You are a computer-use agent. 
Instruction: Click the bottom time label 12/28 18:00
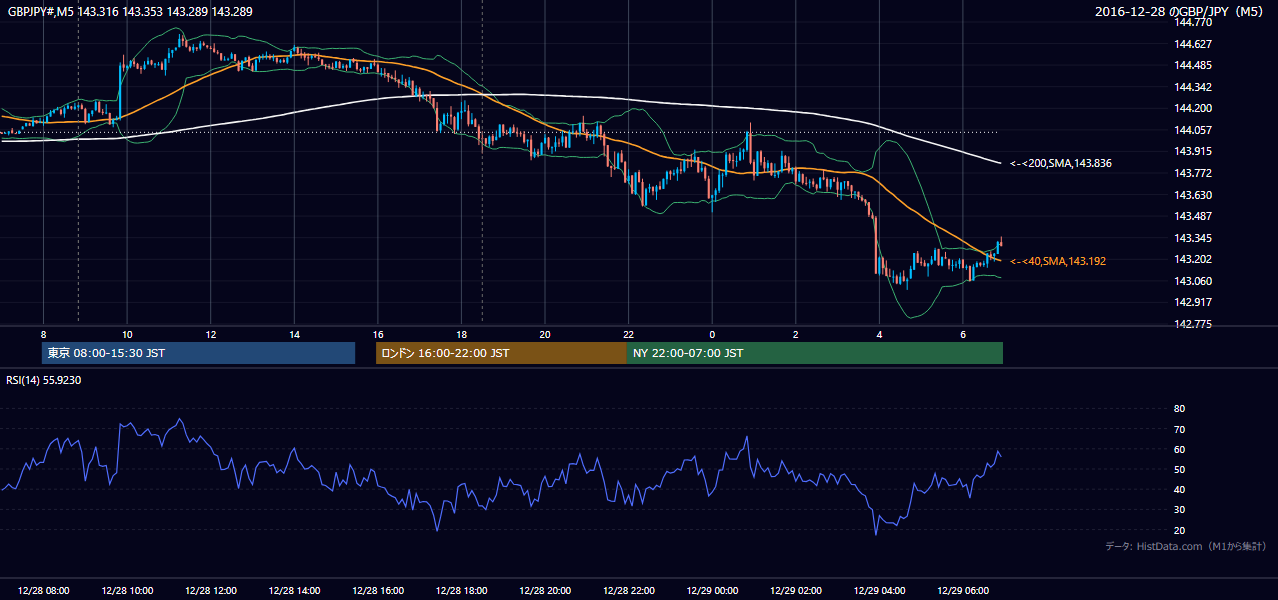pyautogui.click(x=462, y=591)
